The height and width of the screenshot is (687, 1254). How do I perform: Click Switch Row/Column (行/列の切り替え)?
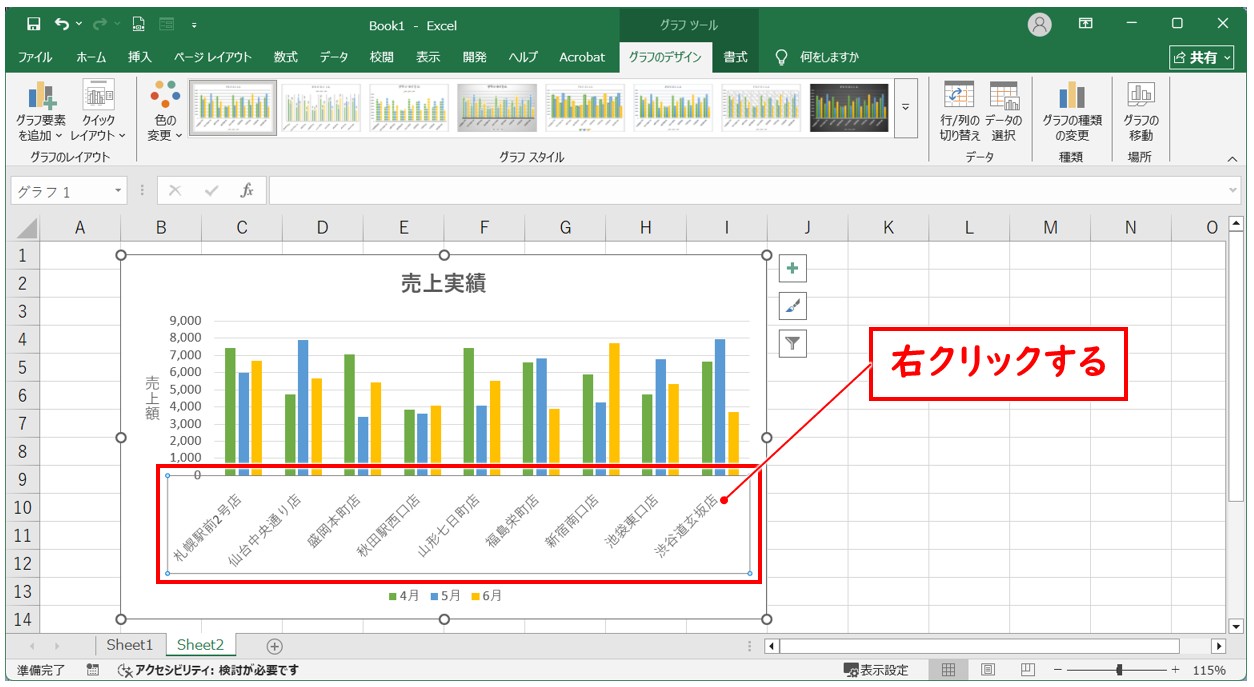click(x=960, y=112)
